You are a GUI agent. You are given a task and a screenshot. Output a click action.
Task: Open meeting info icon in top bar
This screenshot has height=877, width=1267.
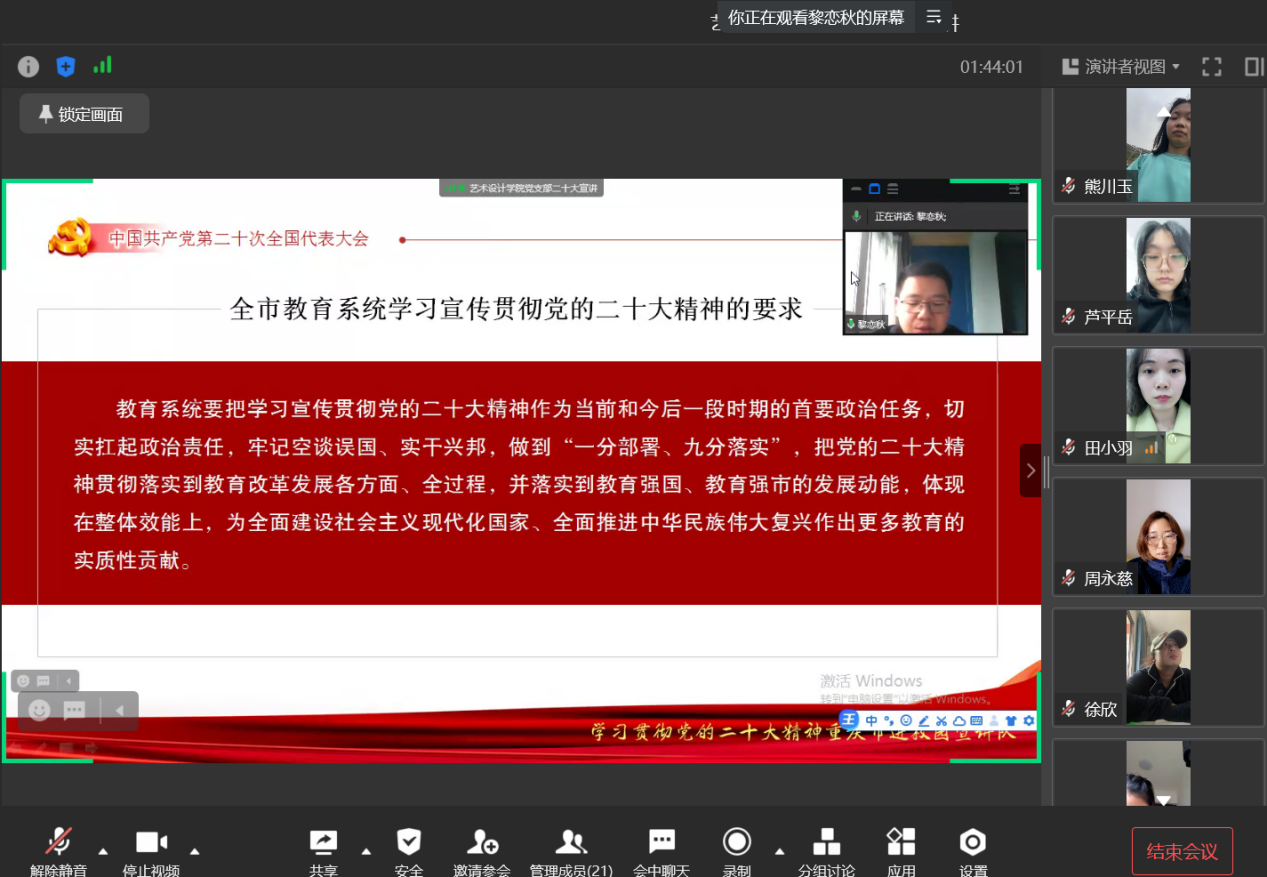point(28,67)
